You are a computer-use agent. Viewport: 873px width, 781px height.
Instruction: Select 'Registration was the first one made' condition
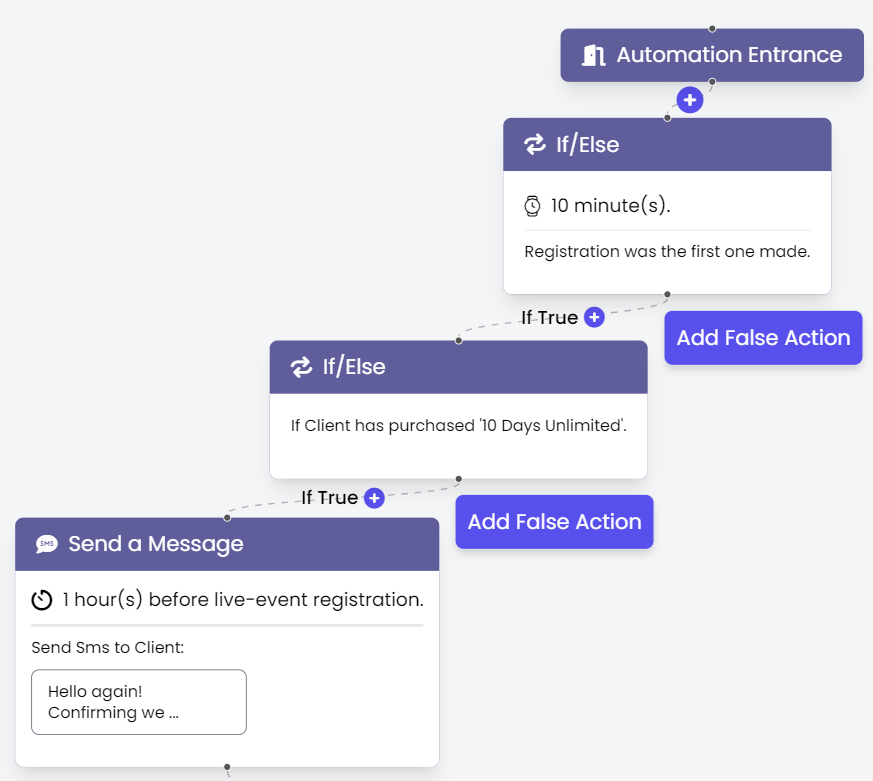pyautogui.click(x=667, y=252)
